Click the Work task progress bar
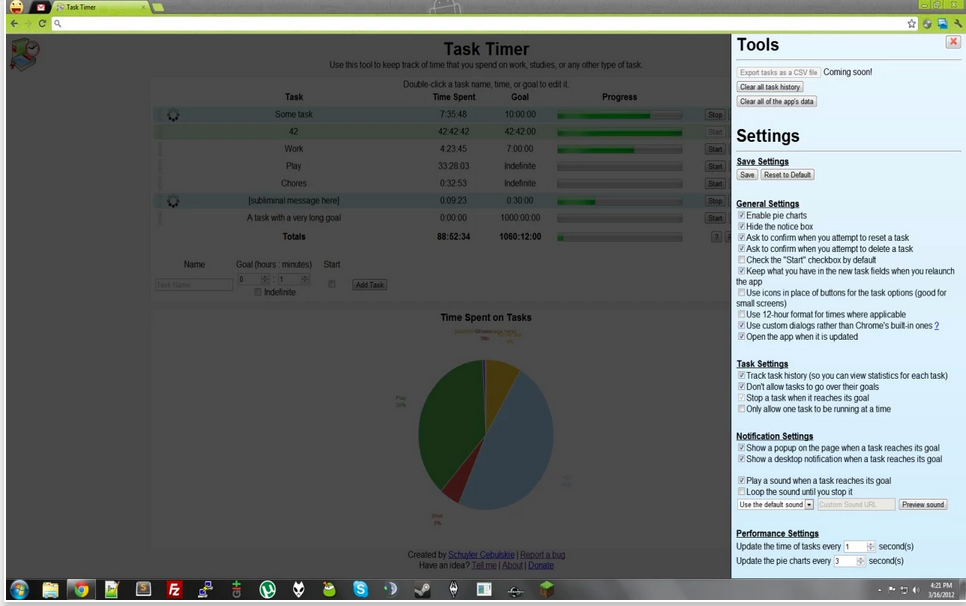 (620, 150)
